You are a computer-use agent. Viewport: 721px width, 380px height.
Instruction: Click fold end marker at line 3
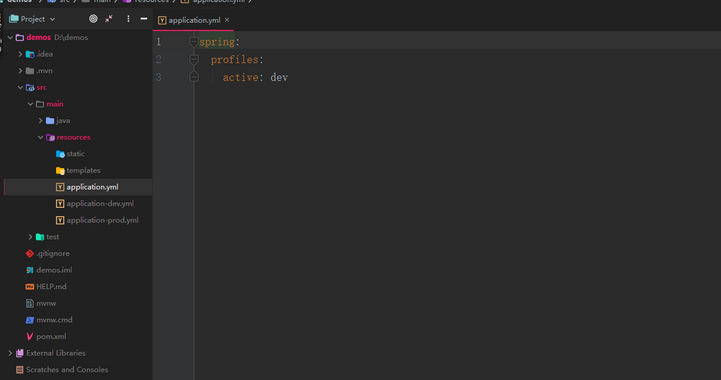194,77
